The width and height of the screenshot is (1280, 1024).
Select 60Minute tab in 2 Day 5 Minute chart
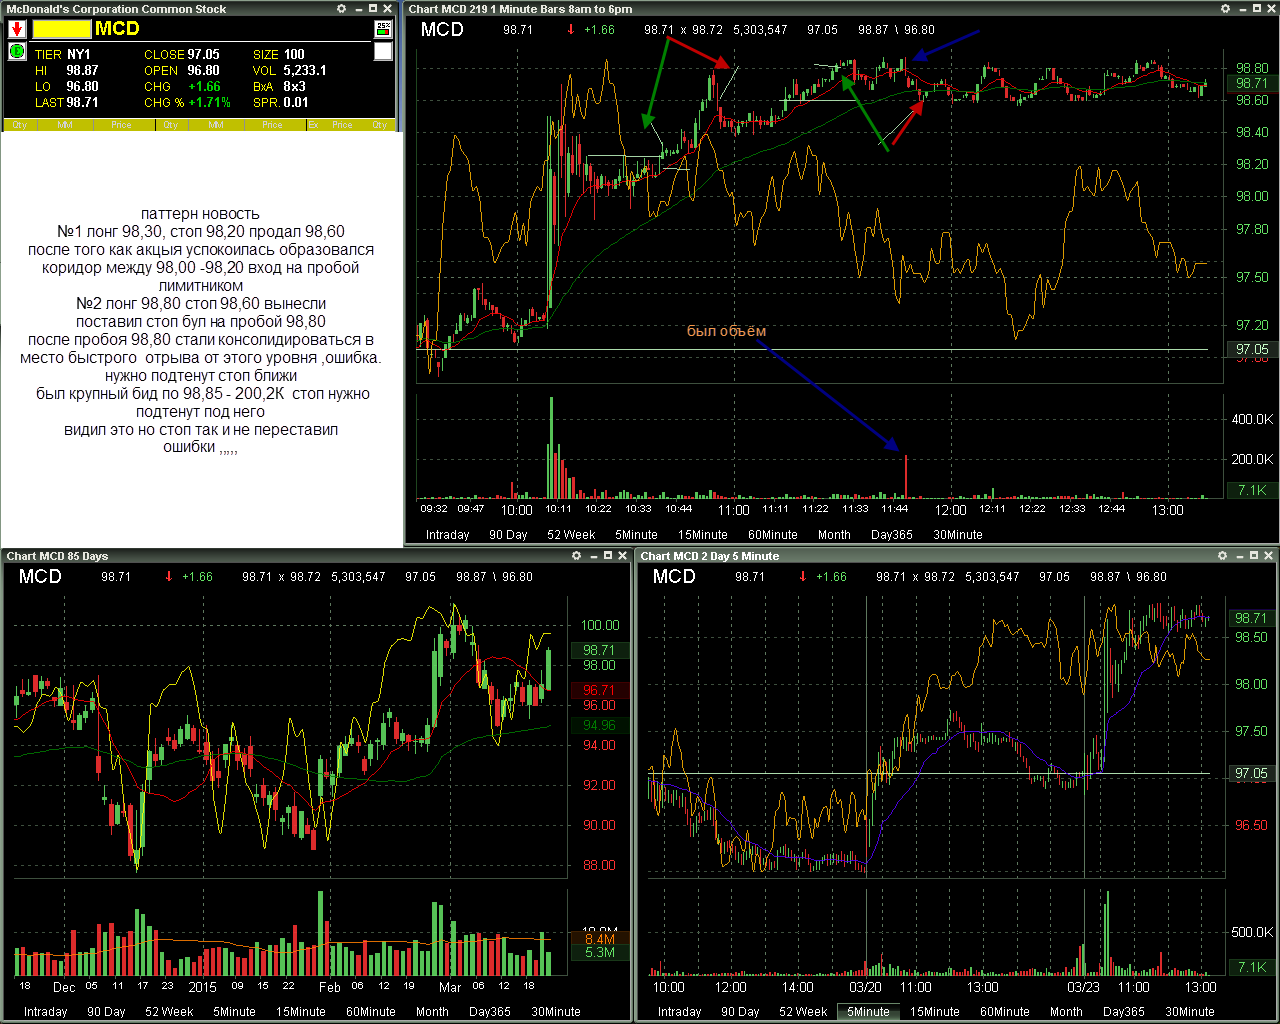(x=1004, y=1012)
